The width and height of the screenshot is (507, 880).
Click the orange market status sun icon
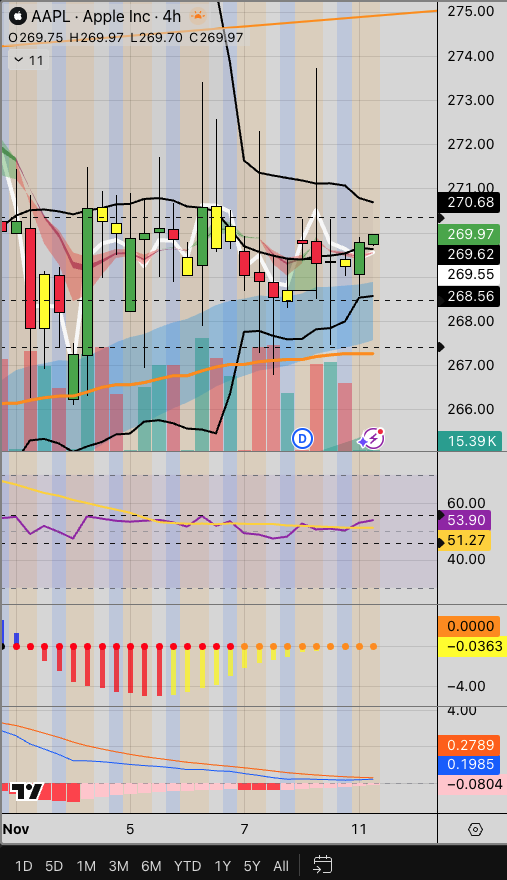[x=198, y=15]
